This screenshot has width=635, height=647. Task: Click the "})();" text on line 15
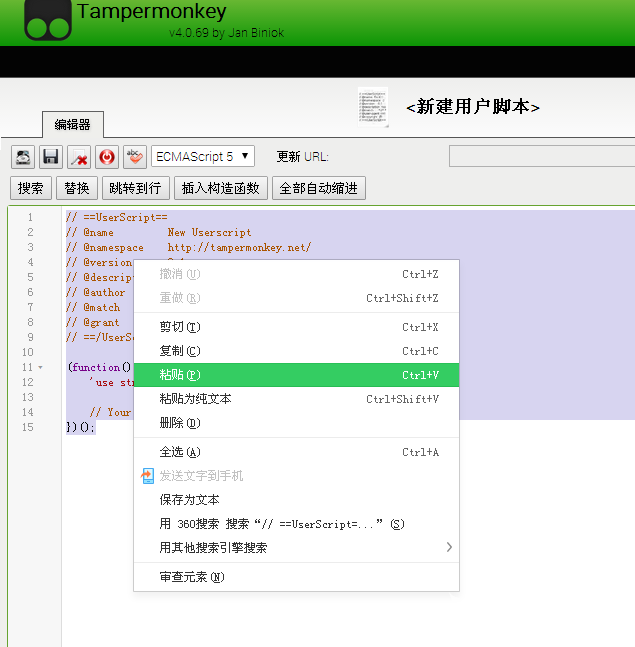tap(80, 427)
